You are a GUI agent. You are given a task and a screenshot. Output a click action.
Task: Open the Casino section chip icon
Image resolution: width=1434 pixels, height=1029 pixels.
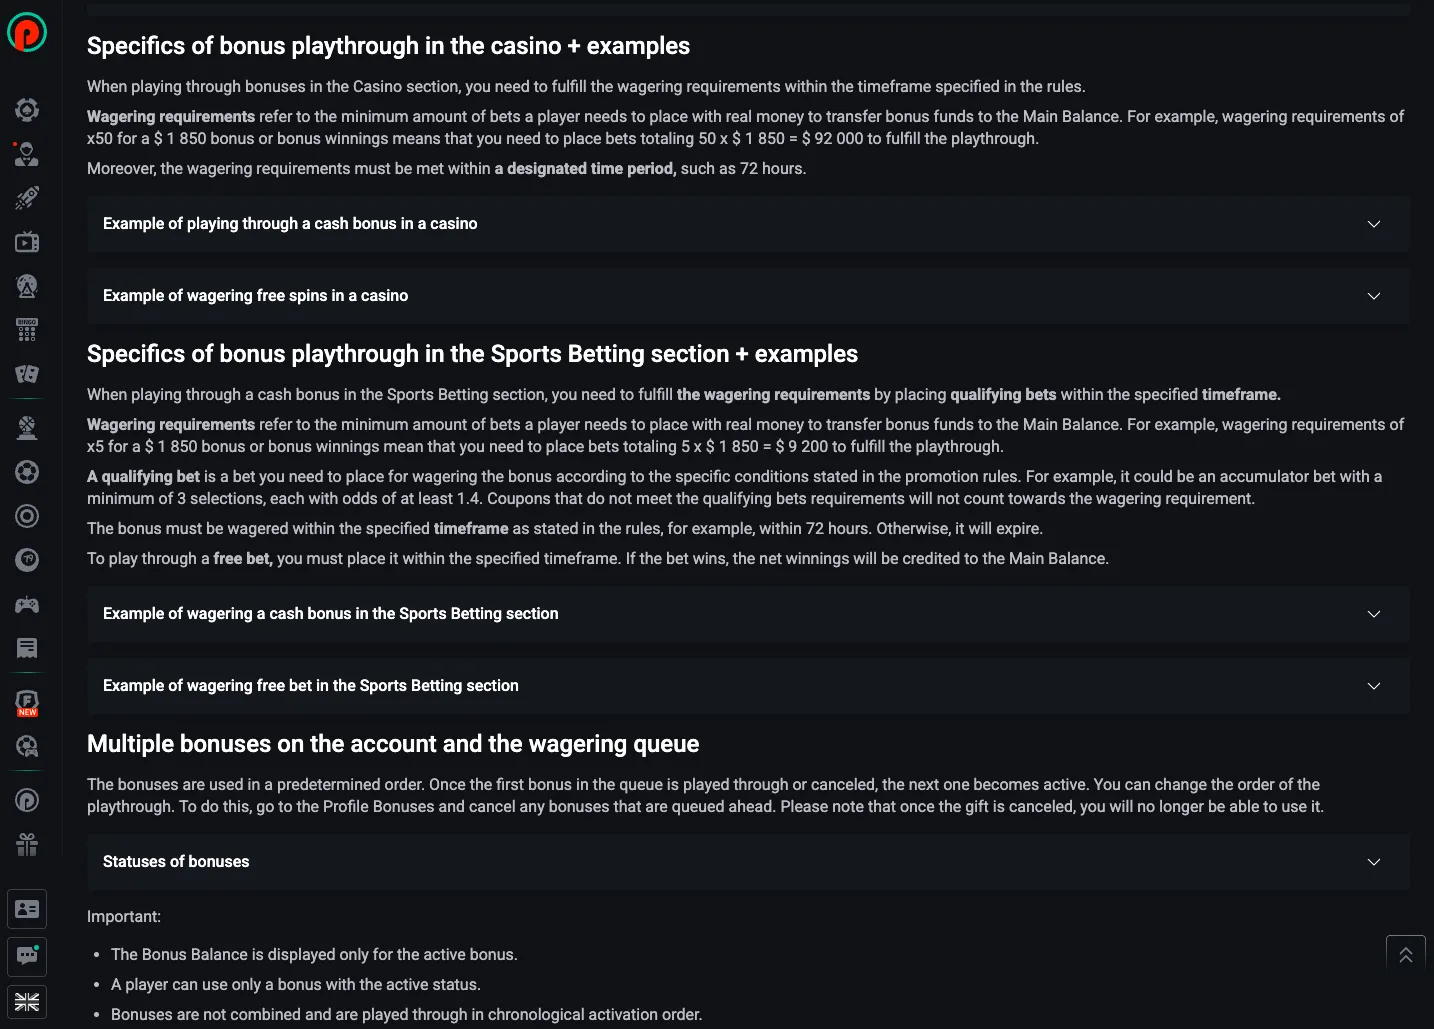click(x=27, y=110)
